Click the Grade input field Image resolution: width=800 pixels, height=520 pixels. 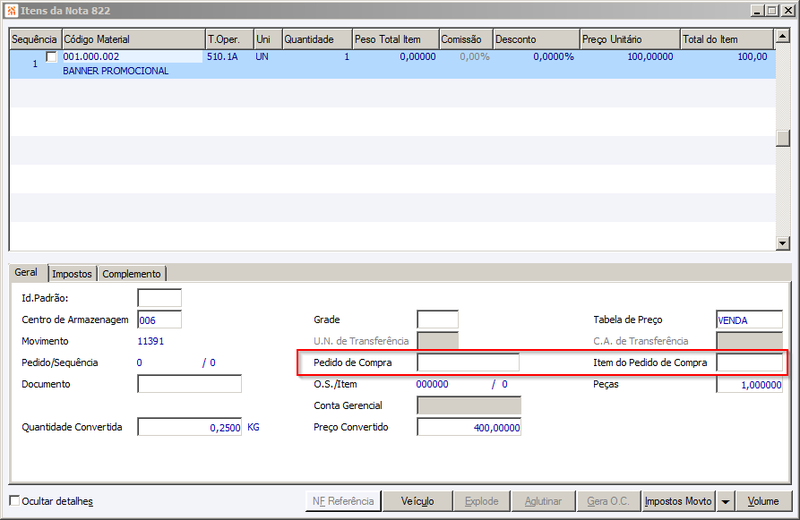point(437,319)
